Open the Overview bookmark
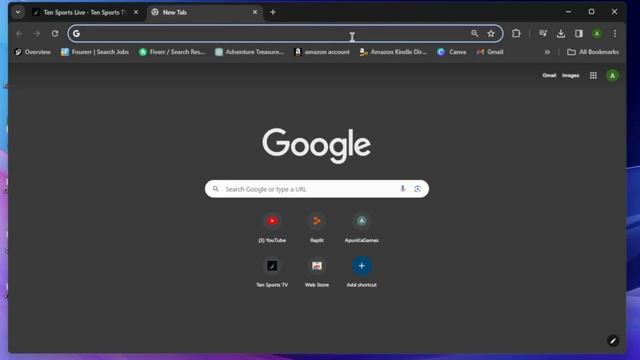The height and width of the screenshot is (360, 640). (32, 52)
